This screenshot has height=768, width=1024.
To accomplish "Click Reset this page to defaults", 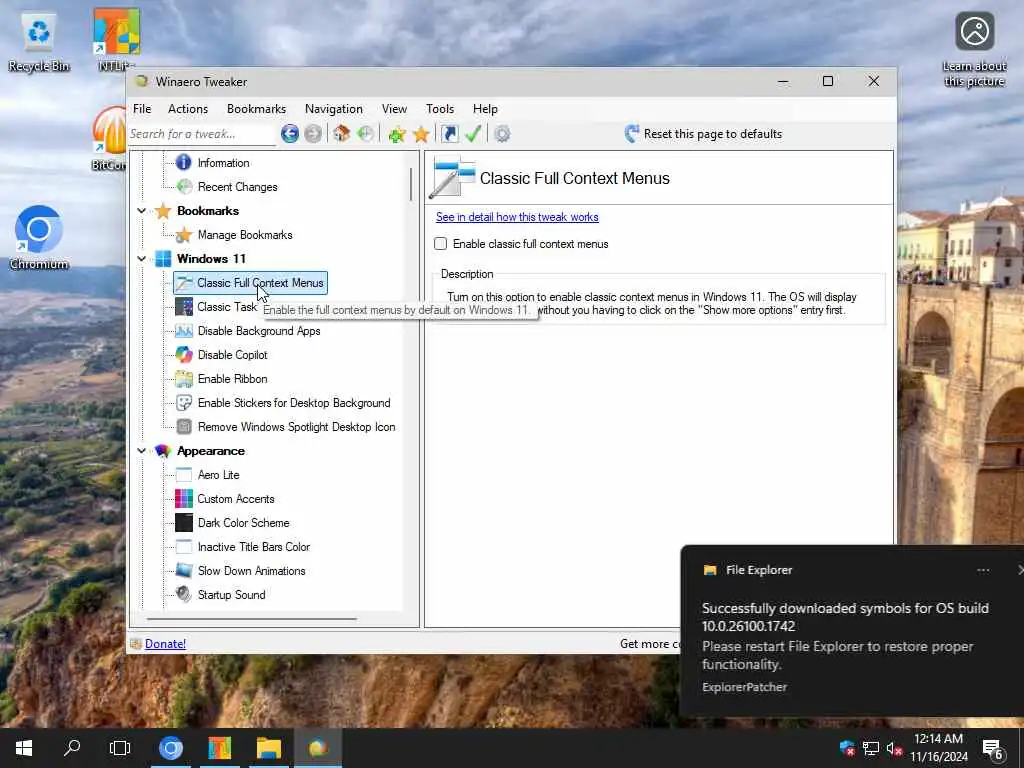I will 703,134.
